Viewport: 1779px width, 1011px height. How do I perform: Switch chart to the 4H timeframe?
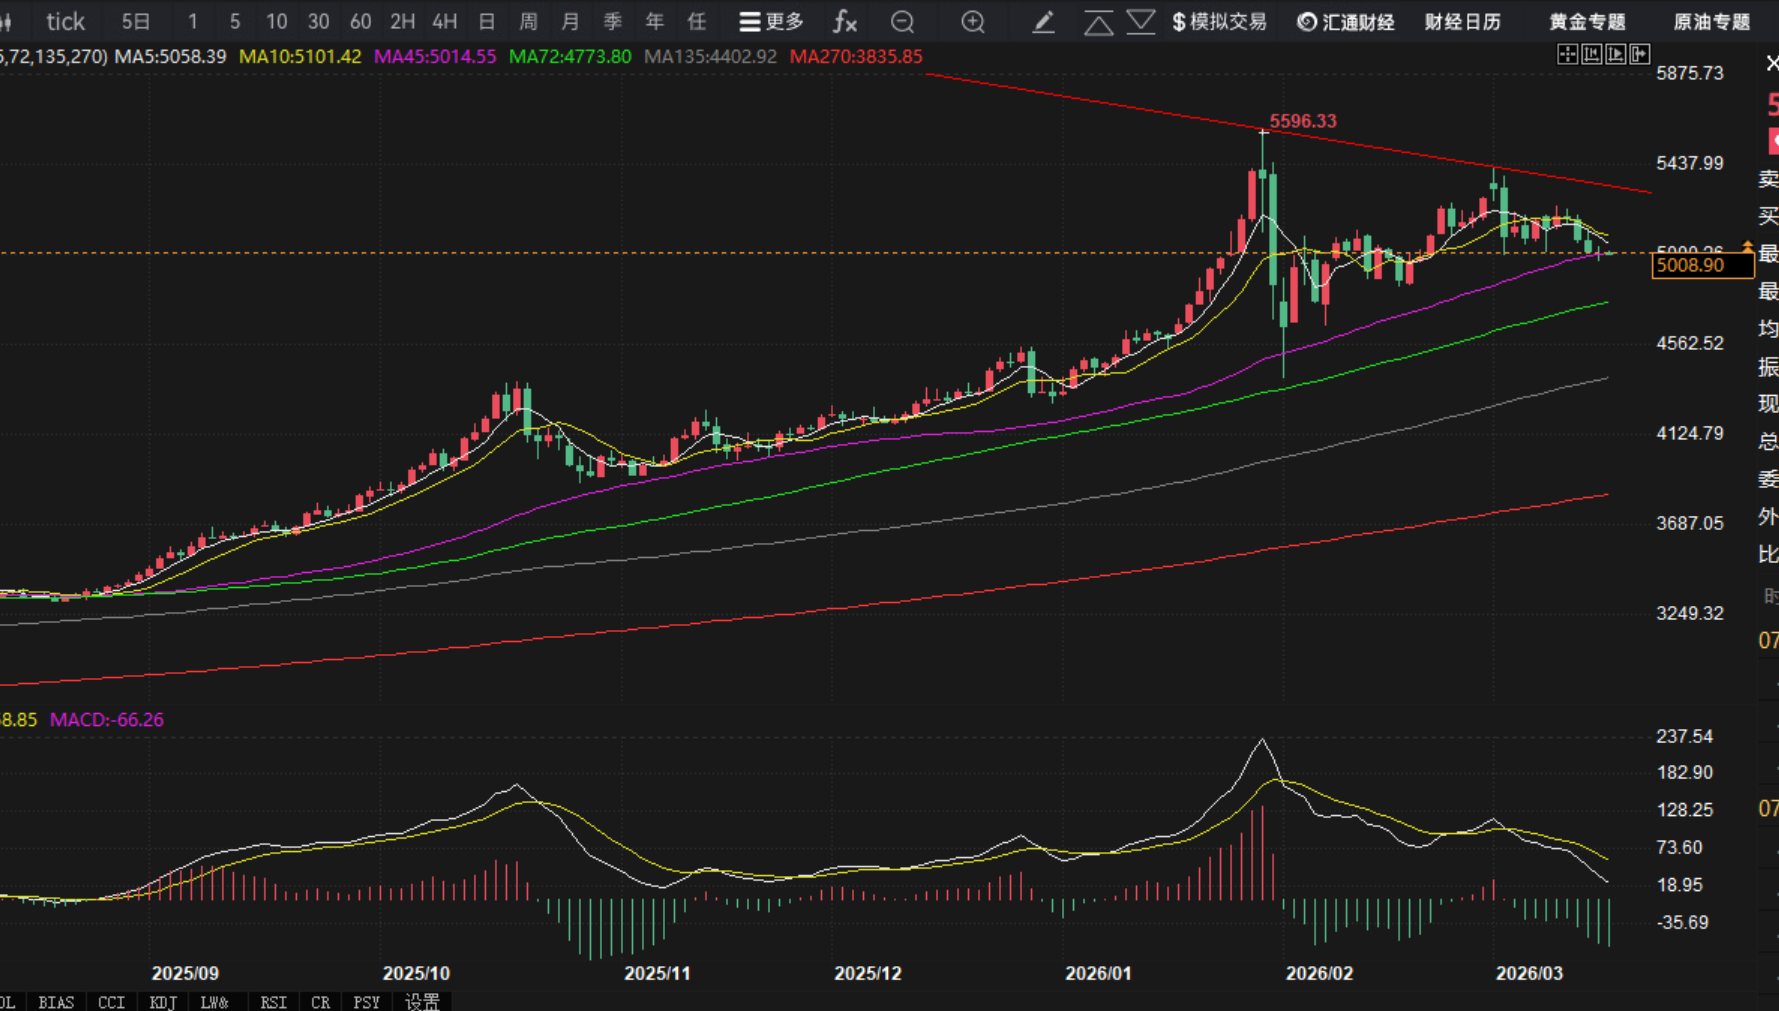click(x=444, y=22)
